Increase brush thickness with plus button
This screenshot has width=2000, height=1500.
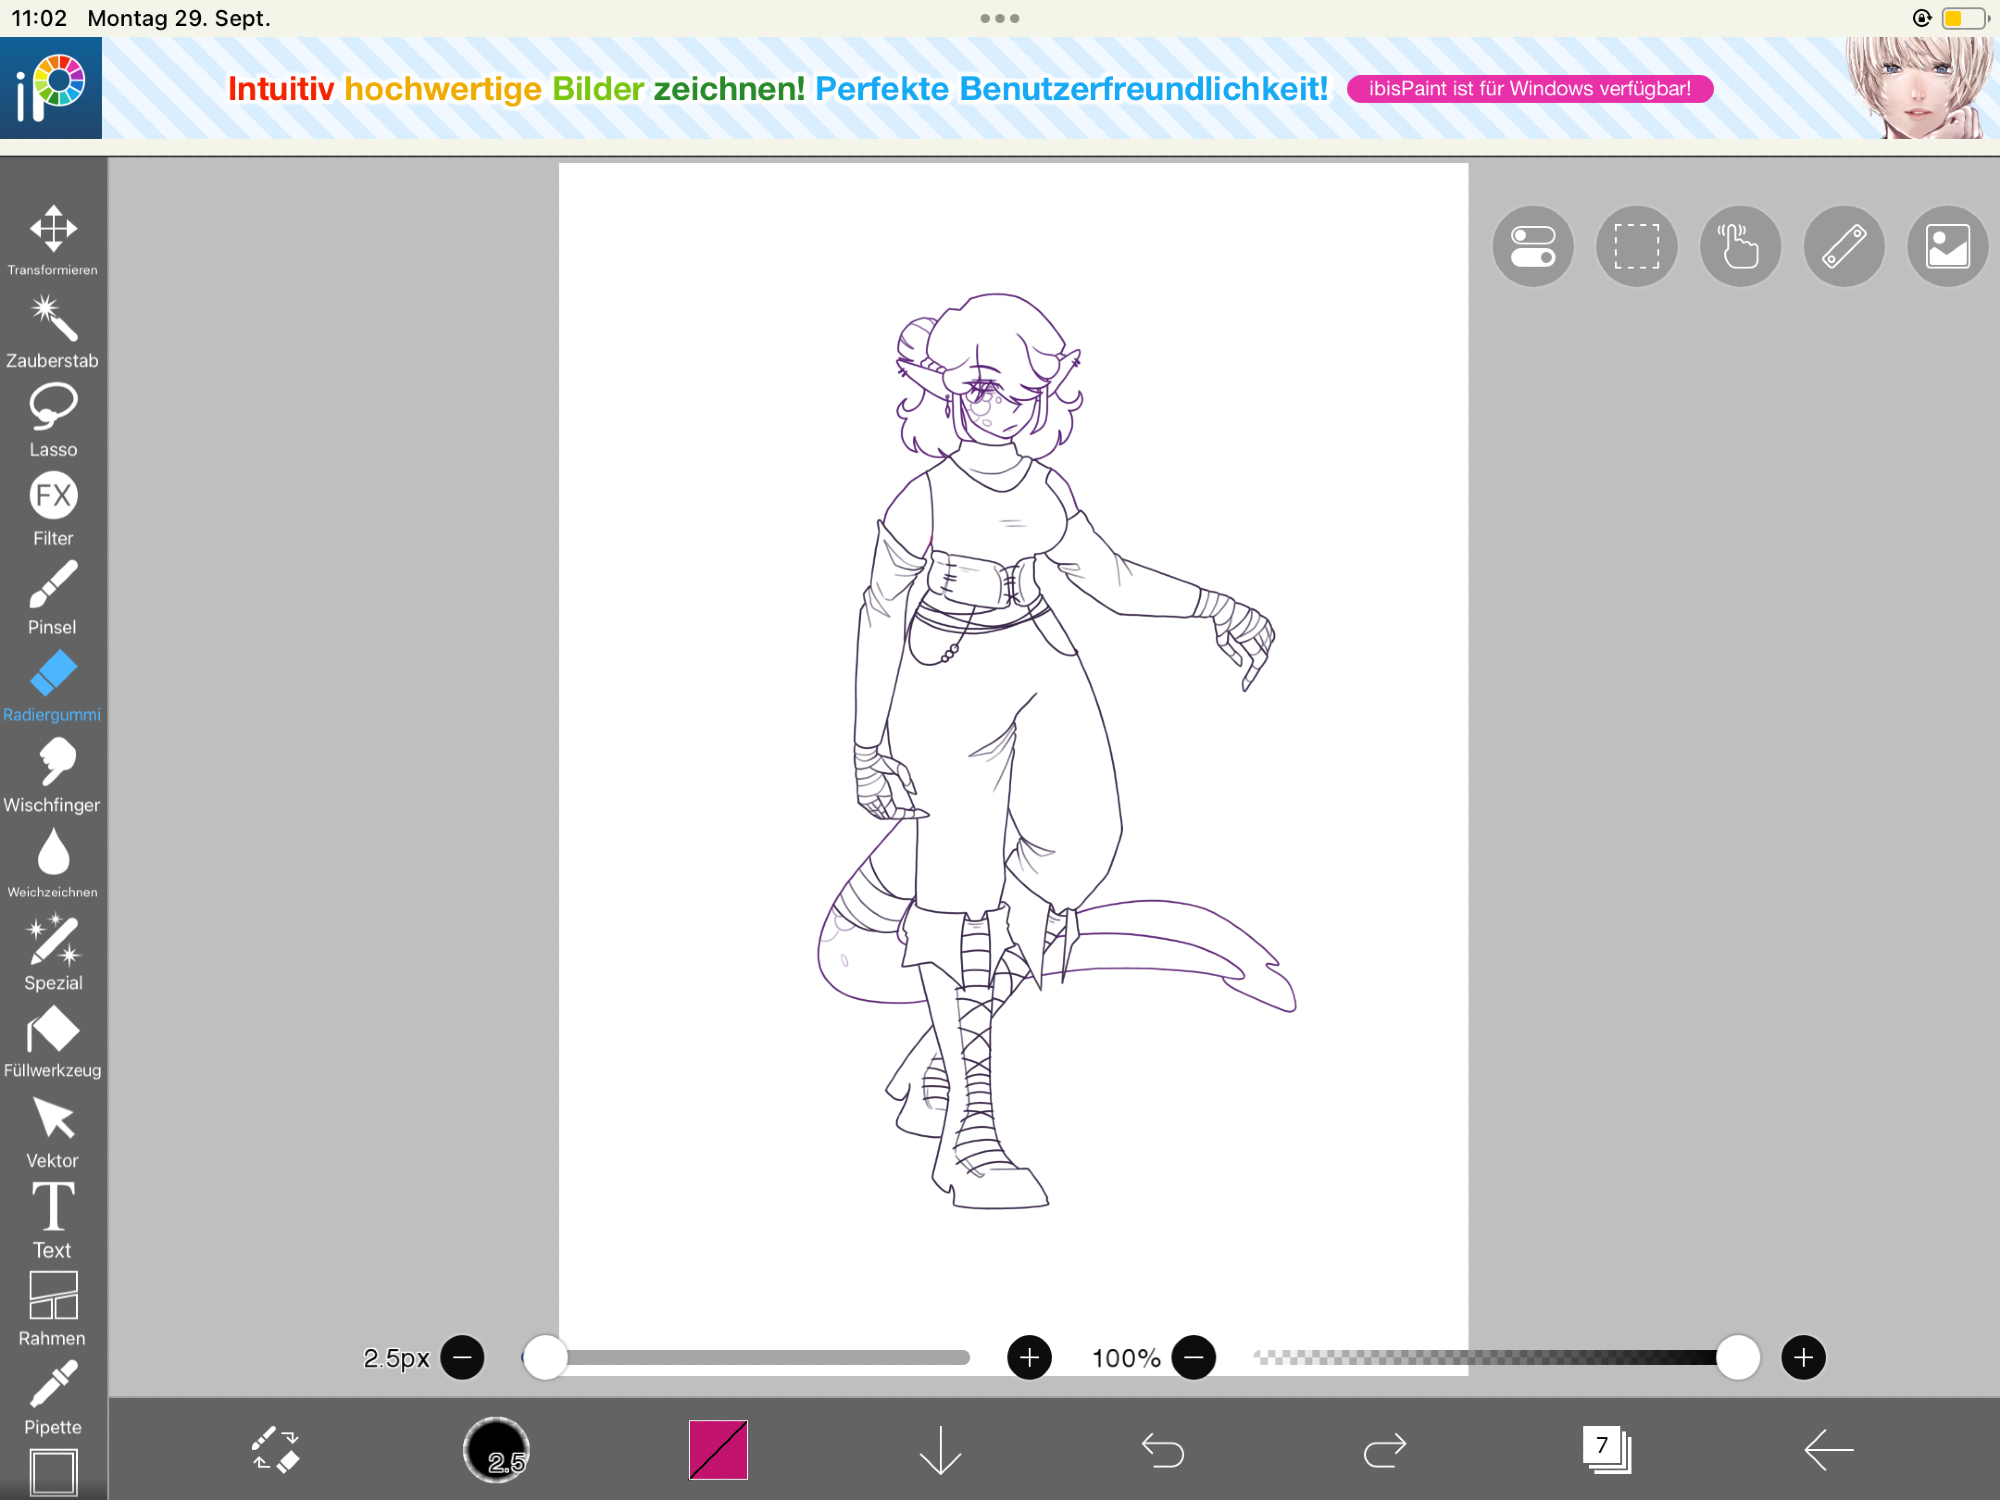pyautogui.click(x=1029, y=1357)
